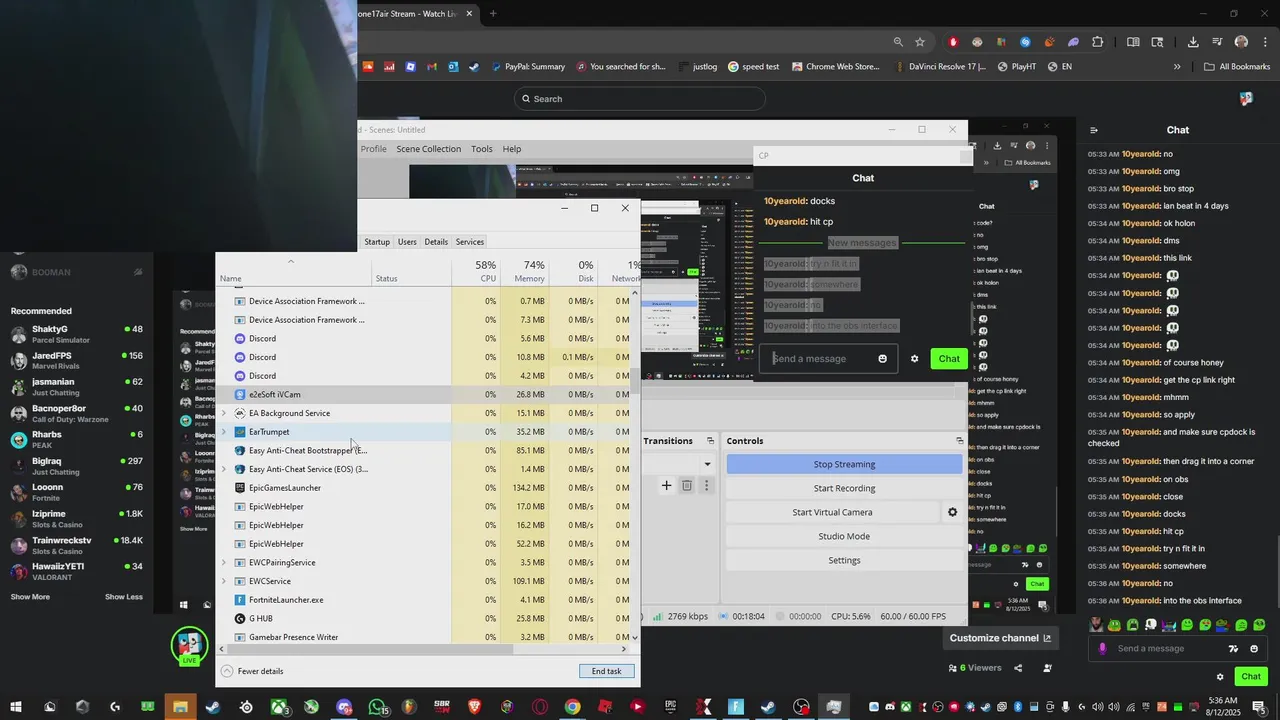Open OBS Profile menu
1280x720 pixels.
373,149
